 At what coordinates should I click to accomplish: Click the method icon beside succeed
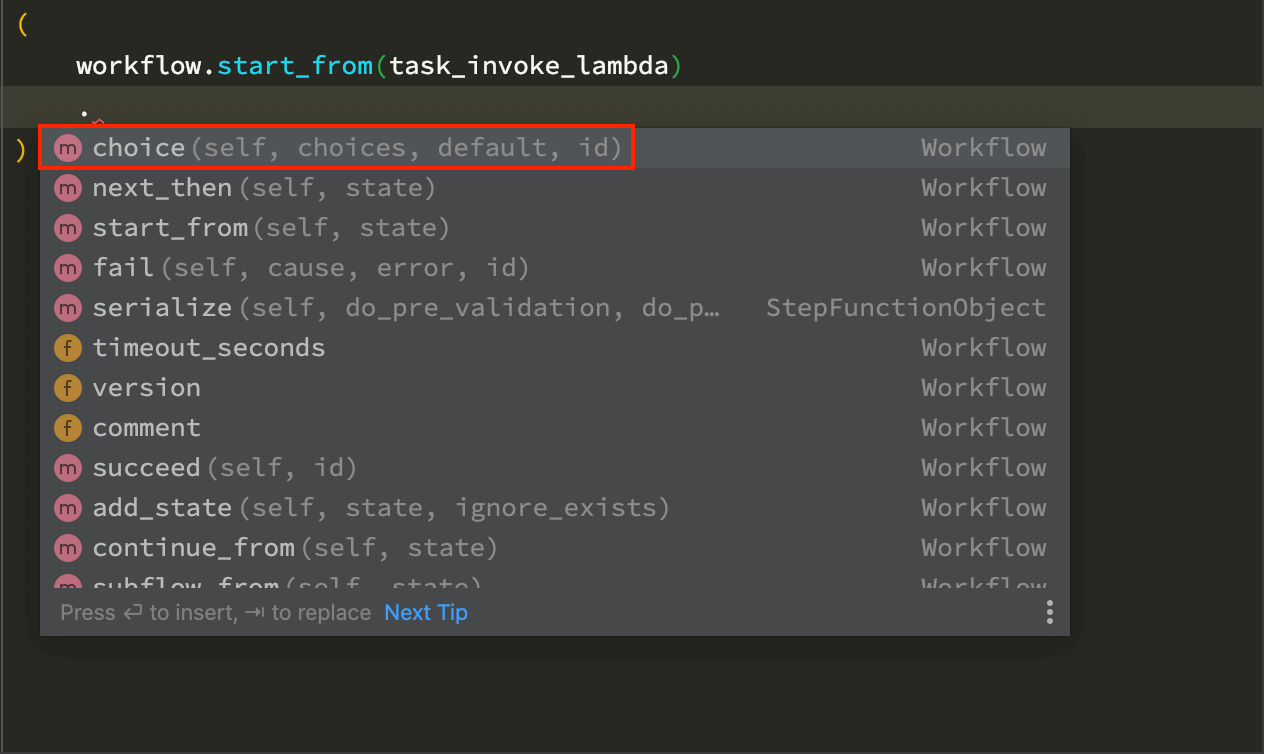pos(67,468)
